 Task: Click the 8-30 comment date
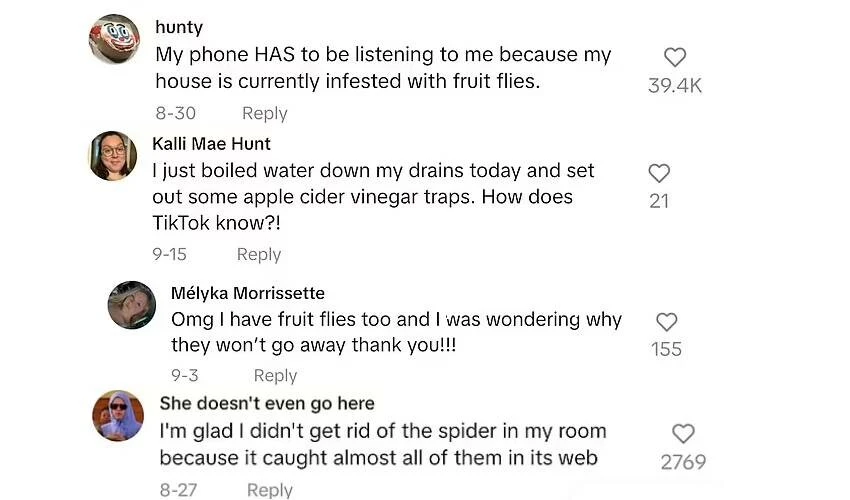[x=175, y=113]
